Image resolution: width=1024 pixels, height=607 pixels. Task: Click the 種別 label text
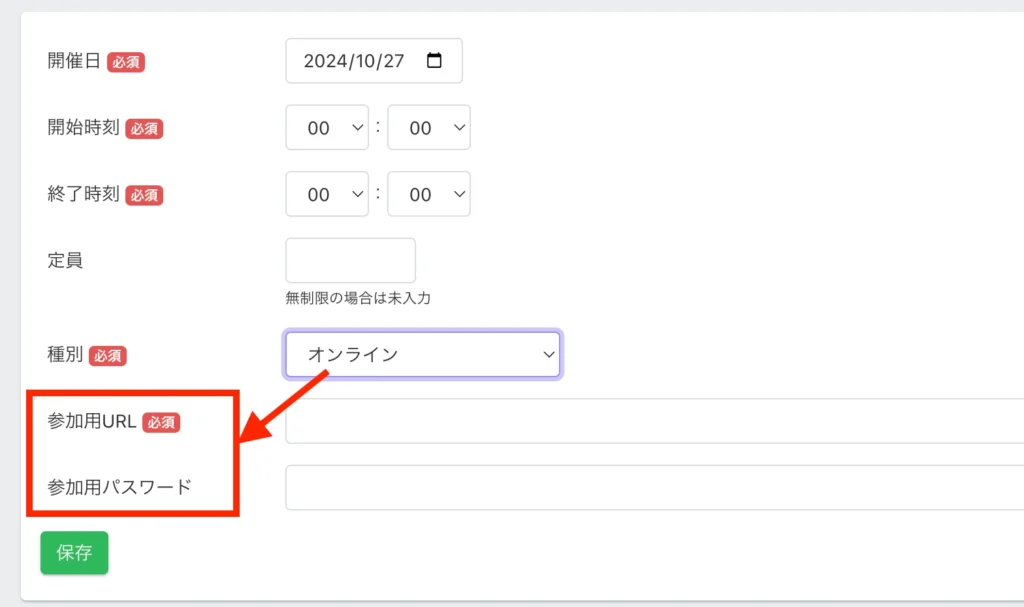[65, 354]
